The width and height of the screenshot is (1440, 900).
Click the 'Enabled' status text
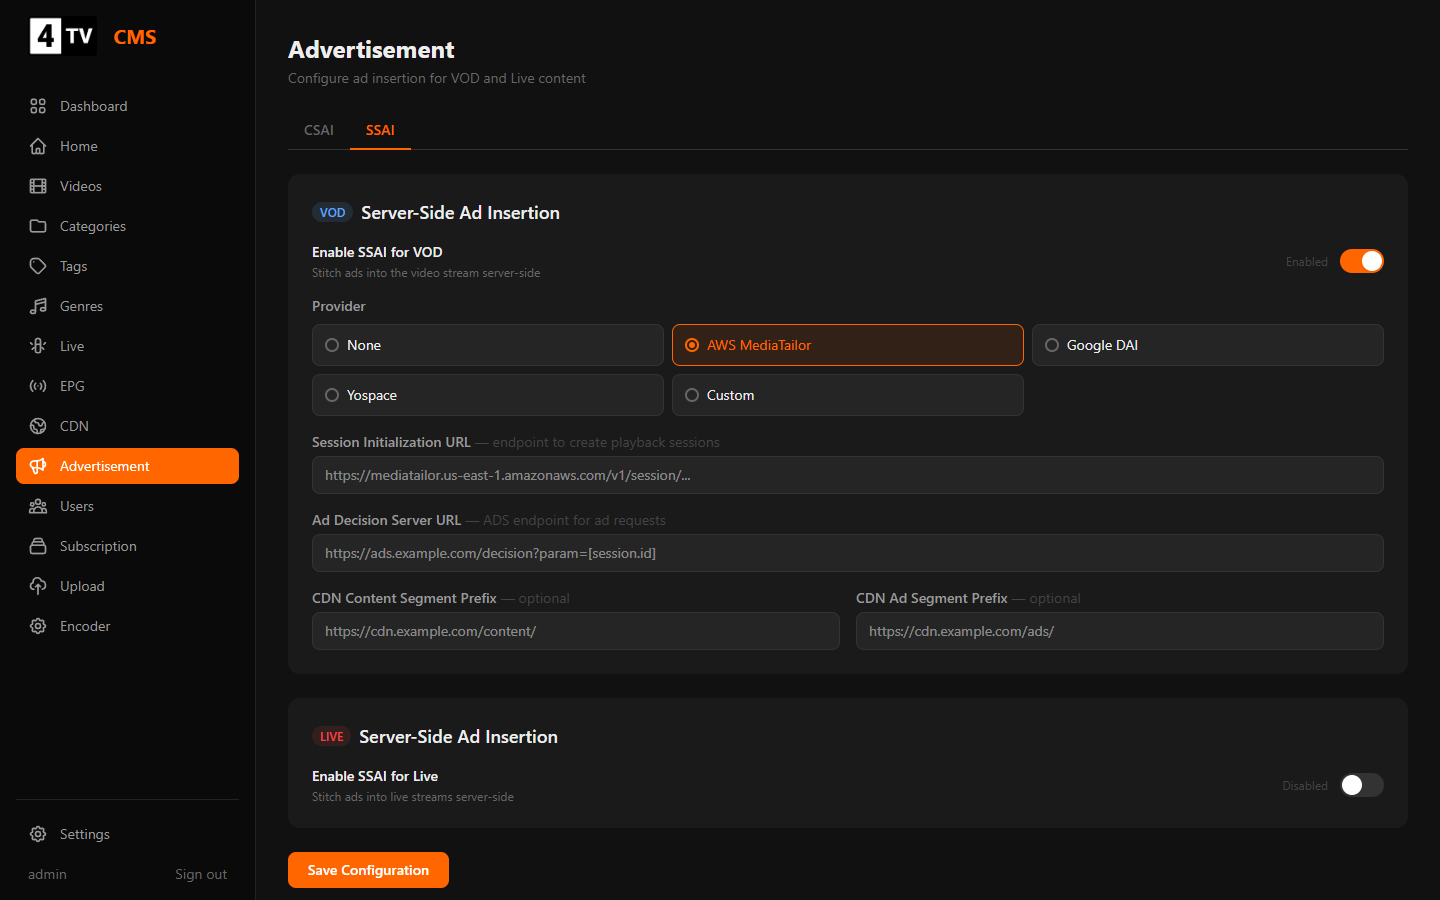tap(1307, 262)
